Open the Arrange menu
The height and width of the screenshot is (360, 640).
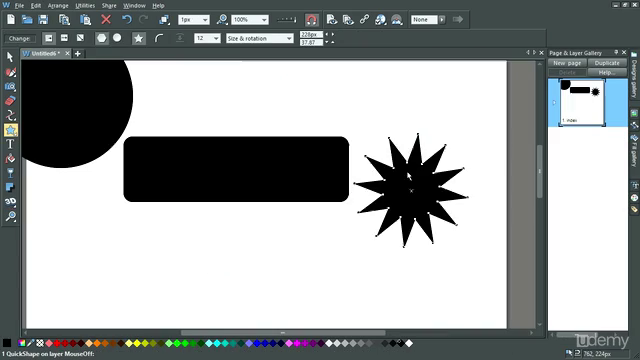[58, 6]
